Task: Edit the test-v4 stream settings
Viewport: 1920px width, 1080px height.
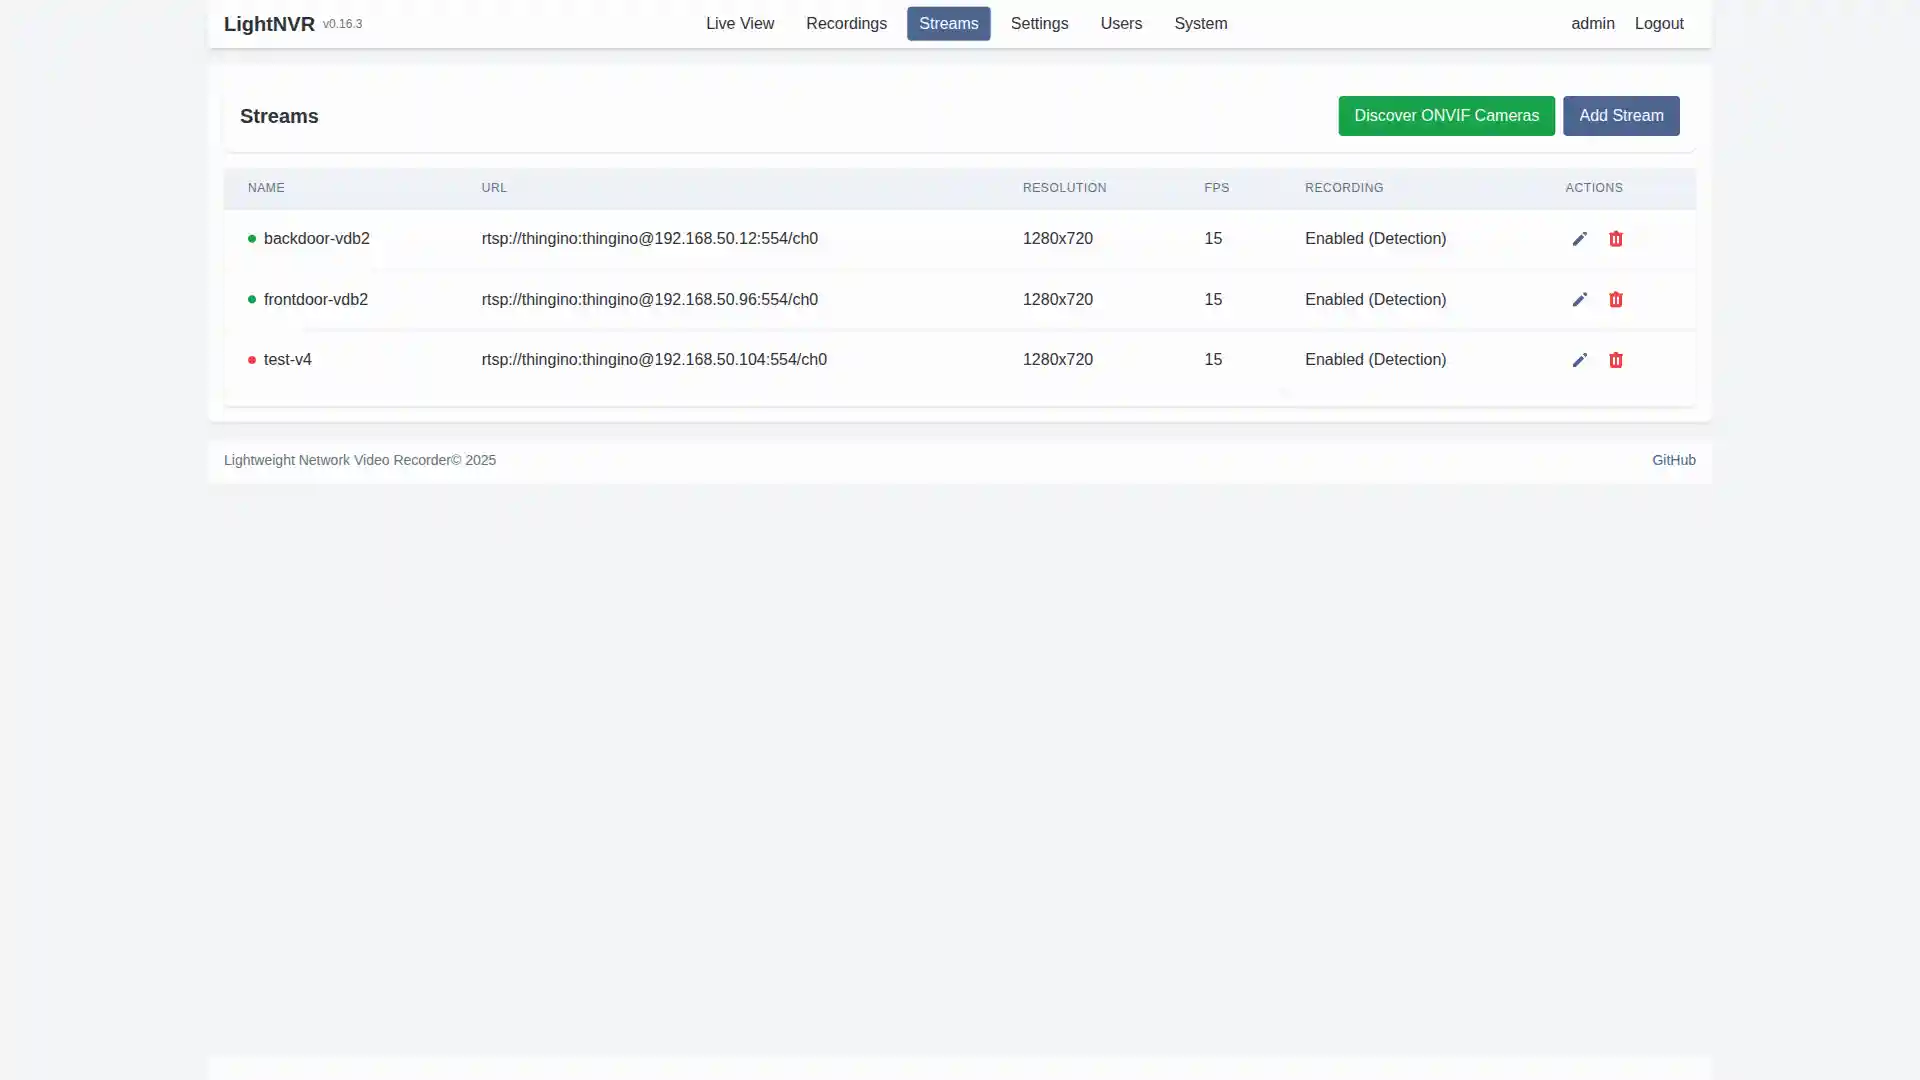Action: [1578, 360]
